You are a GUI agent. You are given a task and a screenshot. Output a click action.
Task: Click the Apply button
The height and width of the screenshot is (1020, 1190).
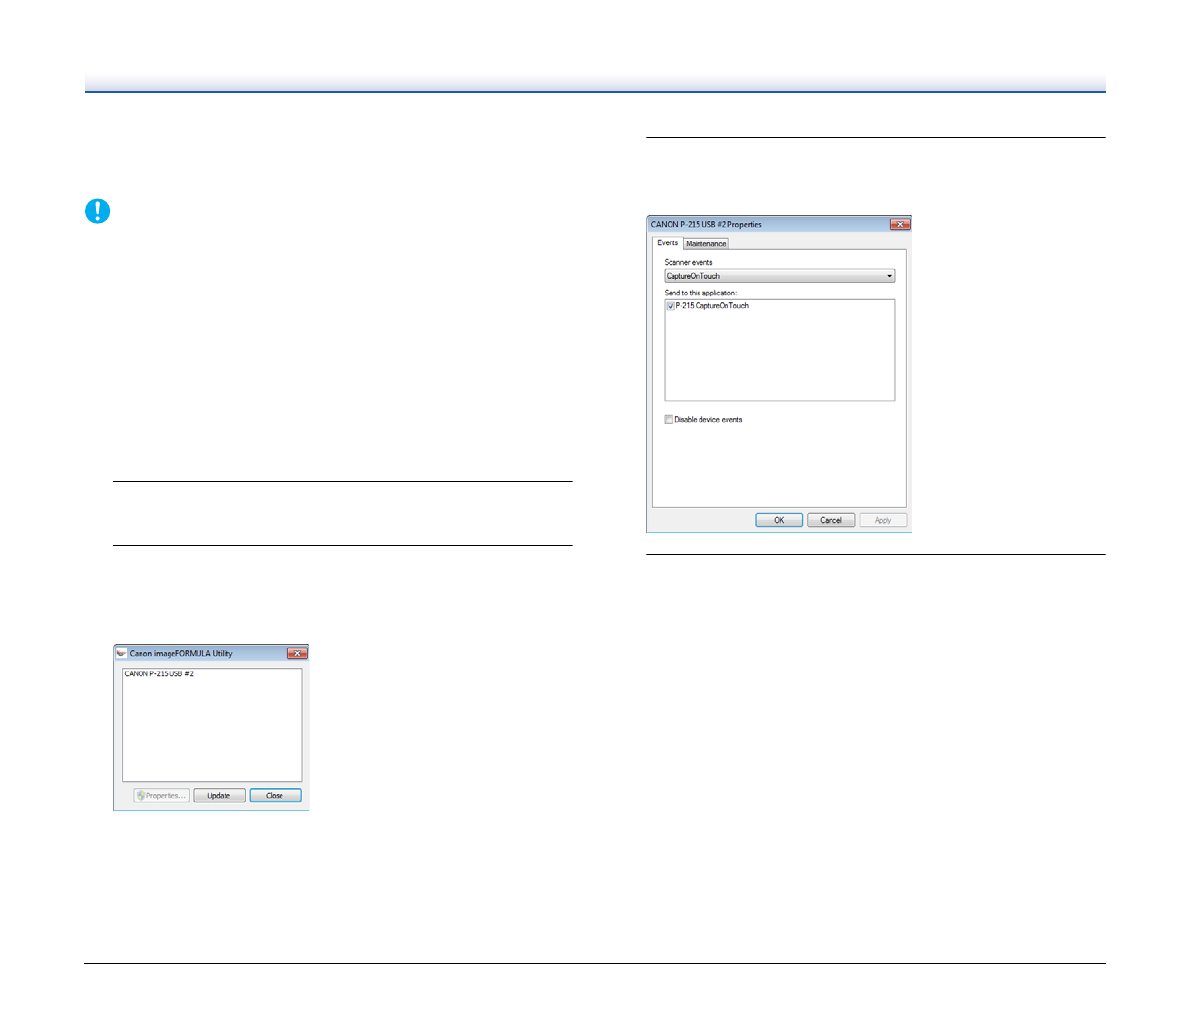[x=883, y=520]
